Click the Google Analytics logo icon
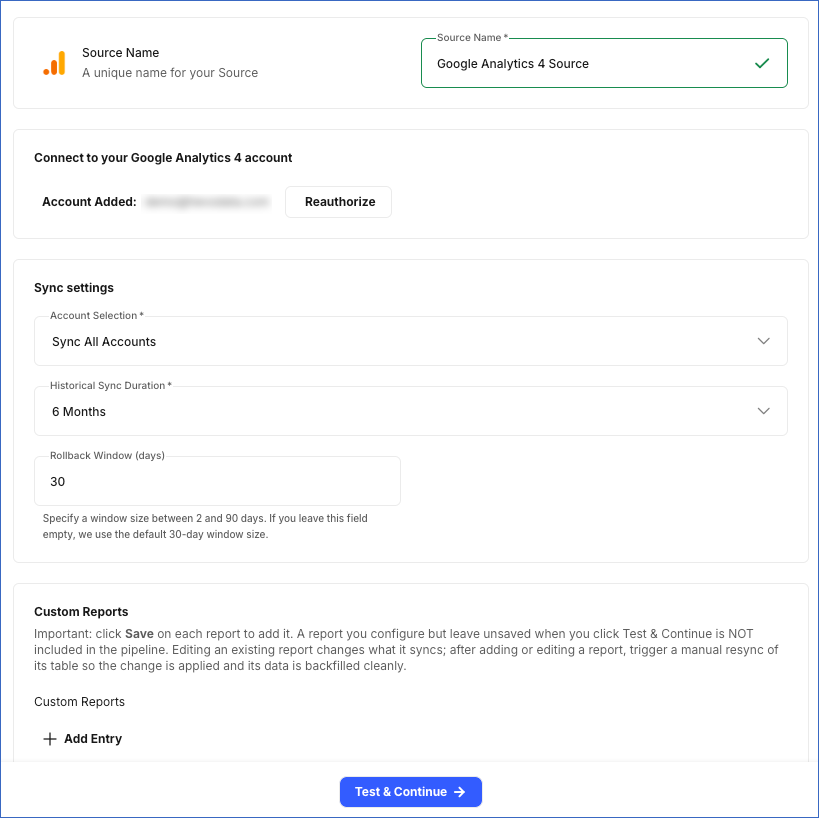Image resolution: width=819 pixels, height=818 pixels. (54, 63)
